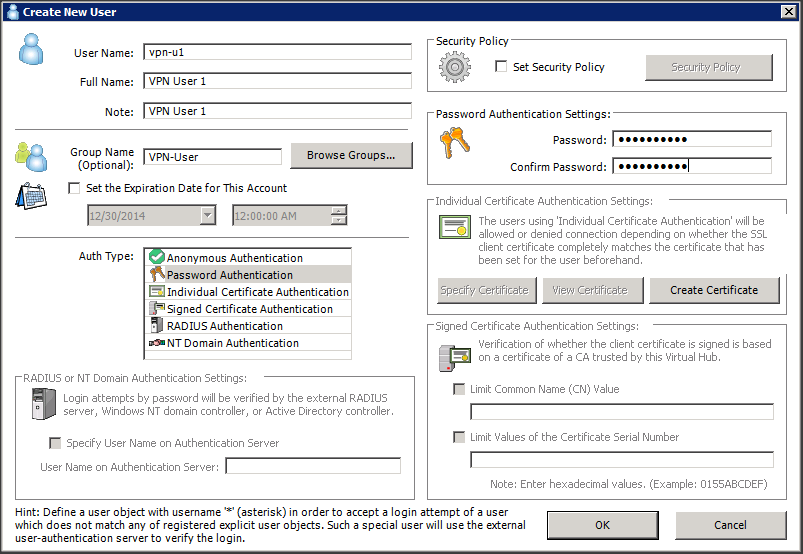This screenshot has height=554, width=803.
Task: Click the Browse Groups button
Action: click(350, 156)
